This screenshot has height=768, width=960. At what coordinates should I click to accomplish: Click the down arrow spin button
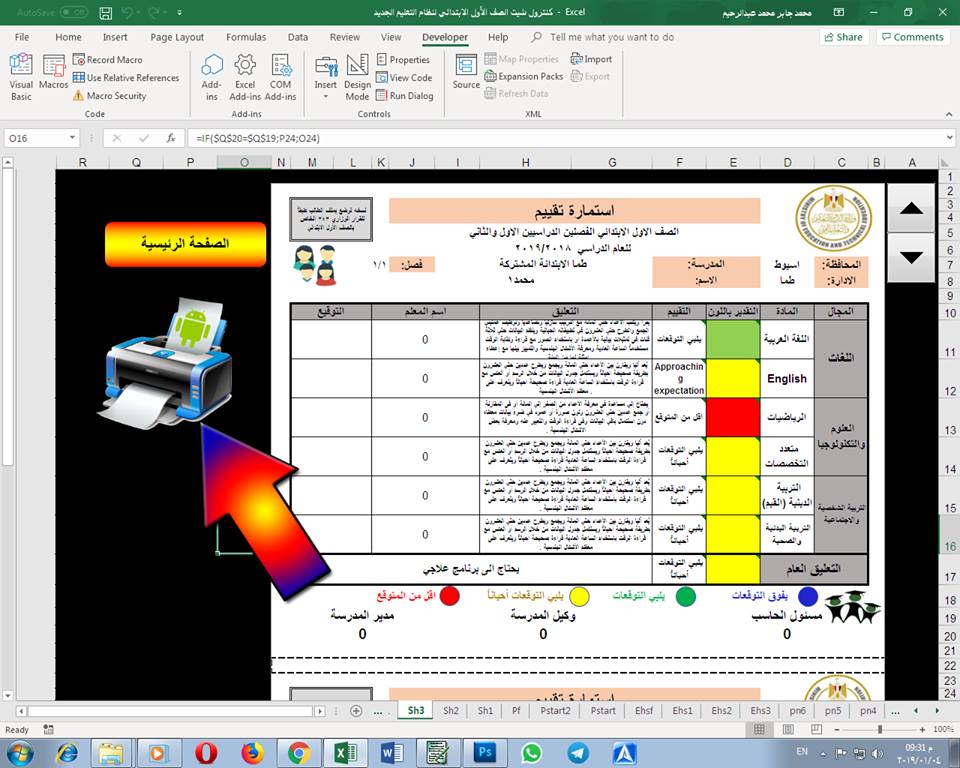(911, 257)
